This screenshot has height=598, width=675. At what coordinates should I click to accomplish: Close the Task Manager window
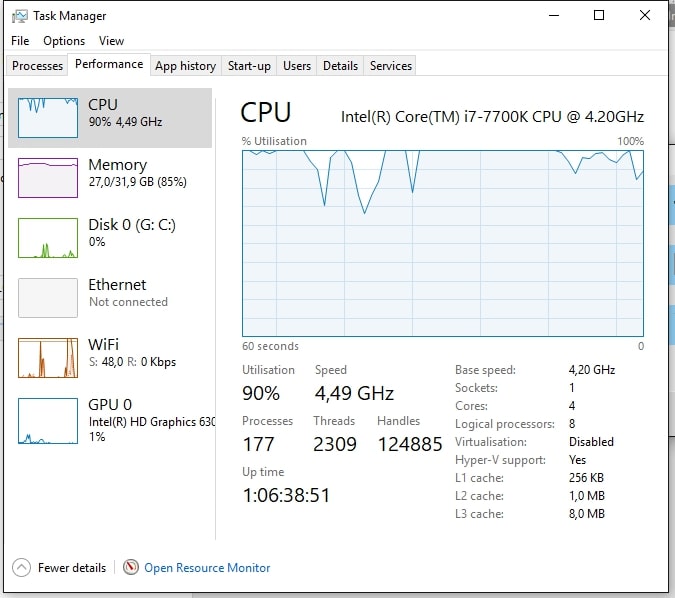[644, 15]
